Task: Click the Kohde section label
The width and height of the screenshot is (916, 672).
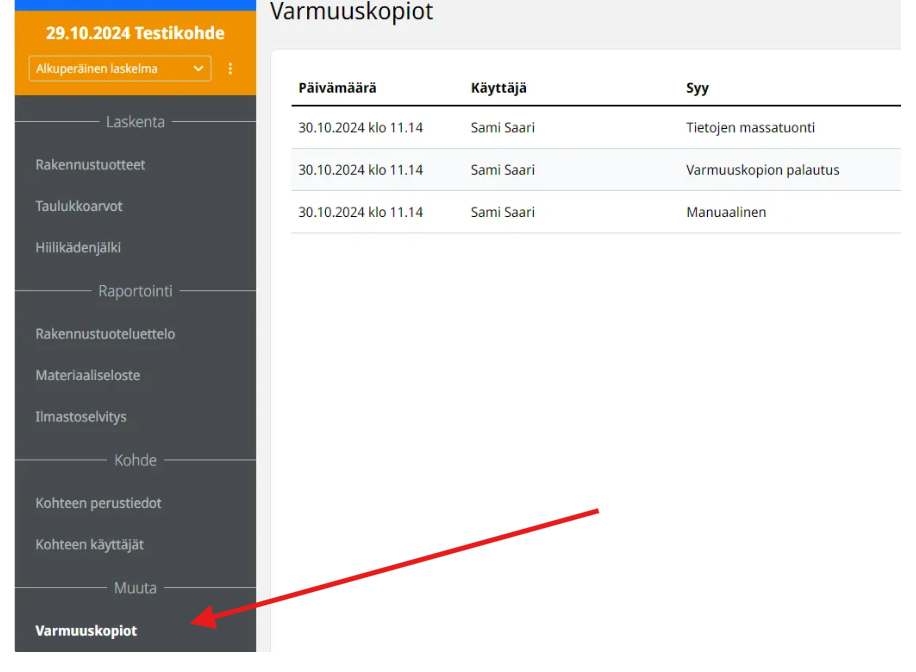Action: (x=135, y=460)
